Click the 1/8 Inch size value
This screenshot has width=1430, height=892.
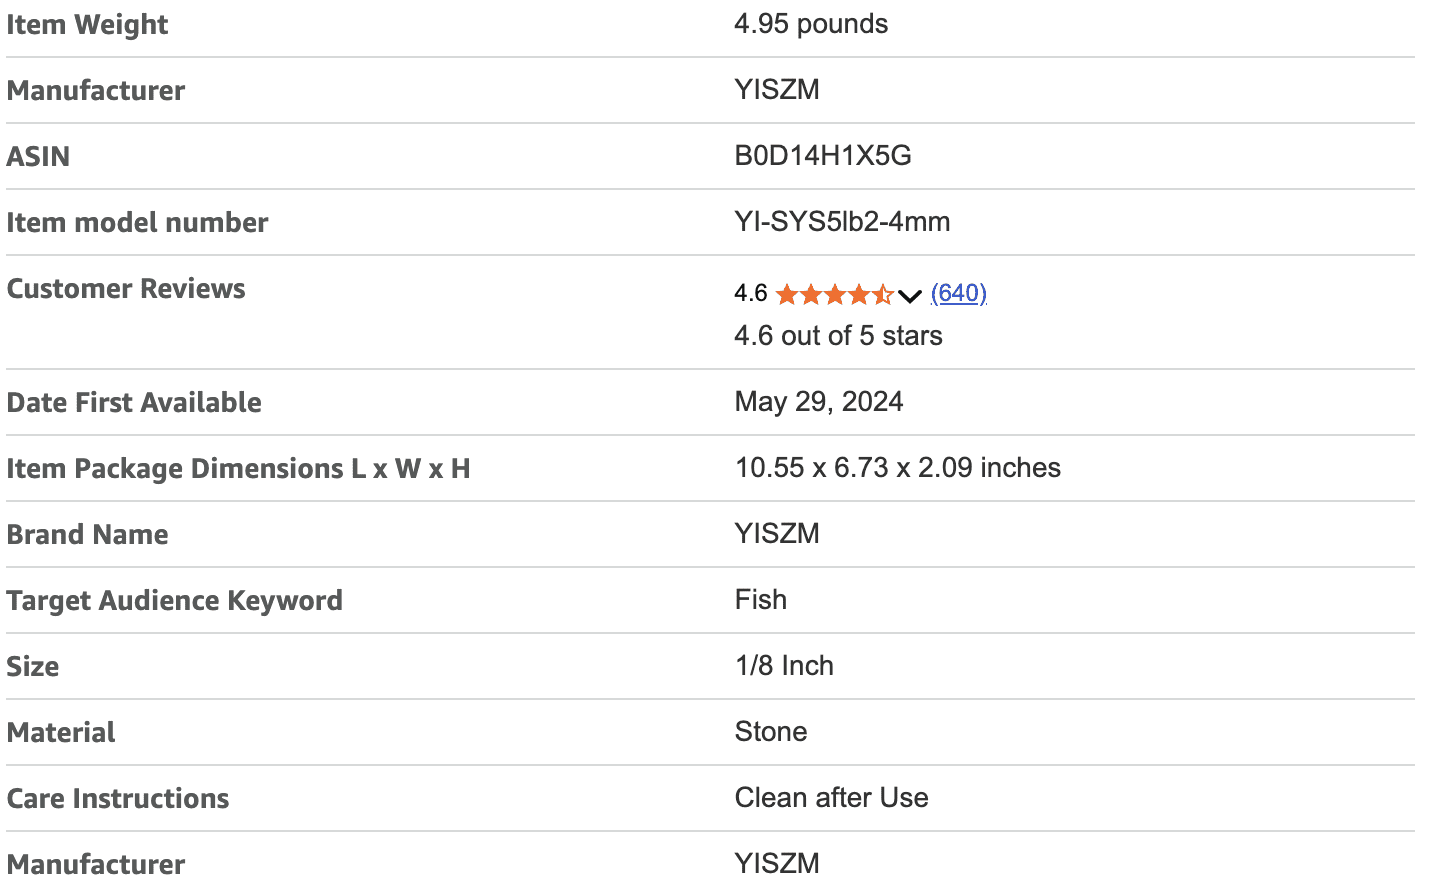tap(784, 666)
